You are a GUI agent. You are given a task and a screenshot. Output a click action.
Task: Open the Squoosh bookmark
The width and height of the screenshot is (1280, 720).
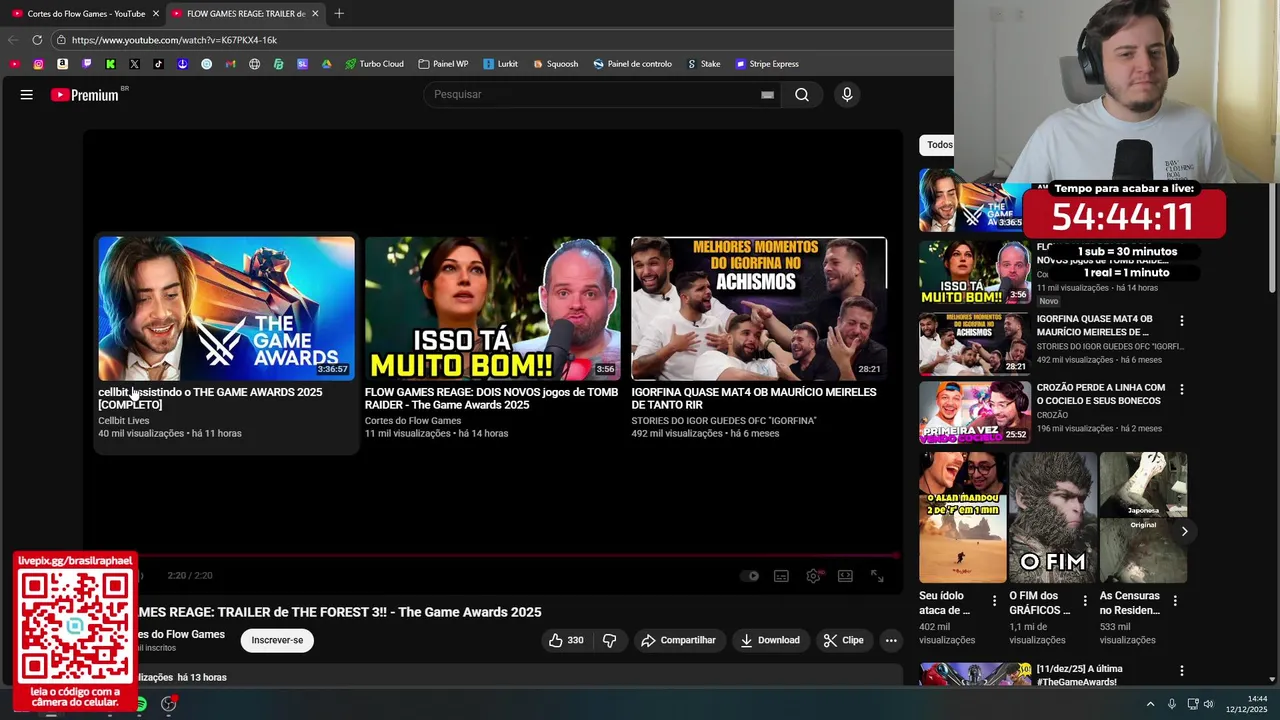tap(555, 64)
